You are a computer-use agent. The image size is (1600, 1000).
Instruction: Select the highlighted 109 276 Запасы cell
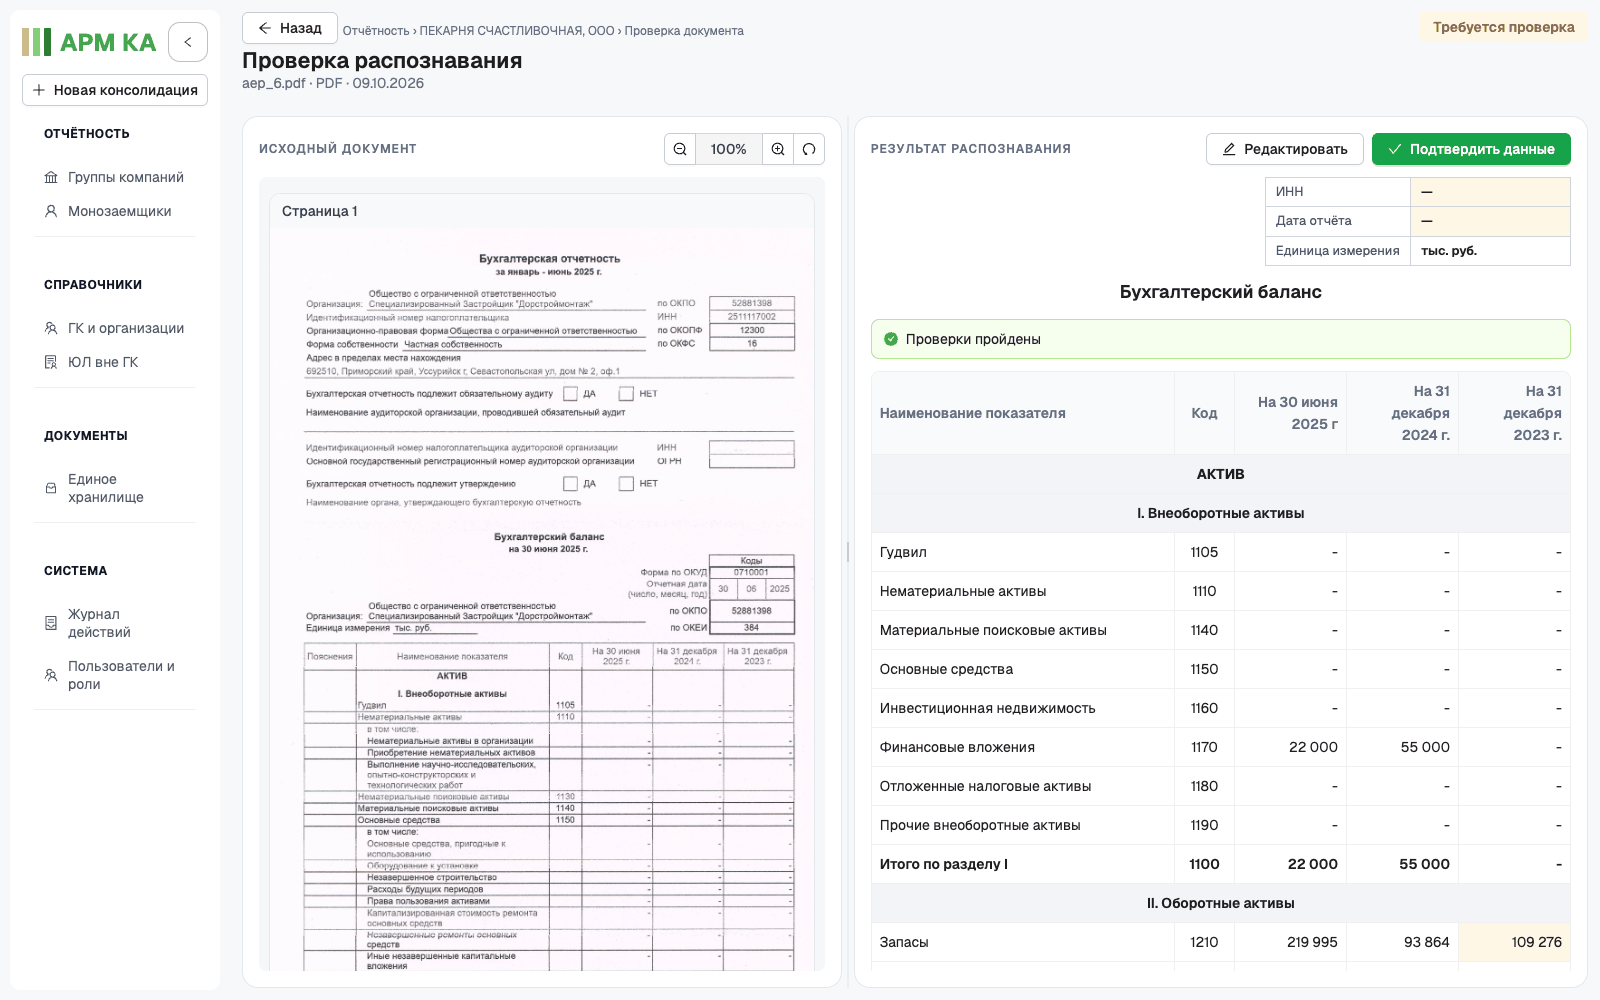[1515, 942]
